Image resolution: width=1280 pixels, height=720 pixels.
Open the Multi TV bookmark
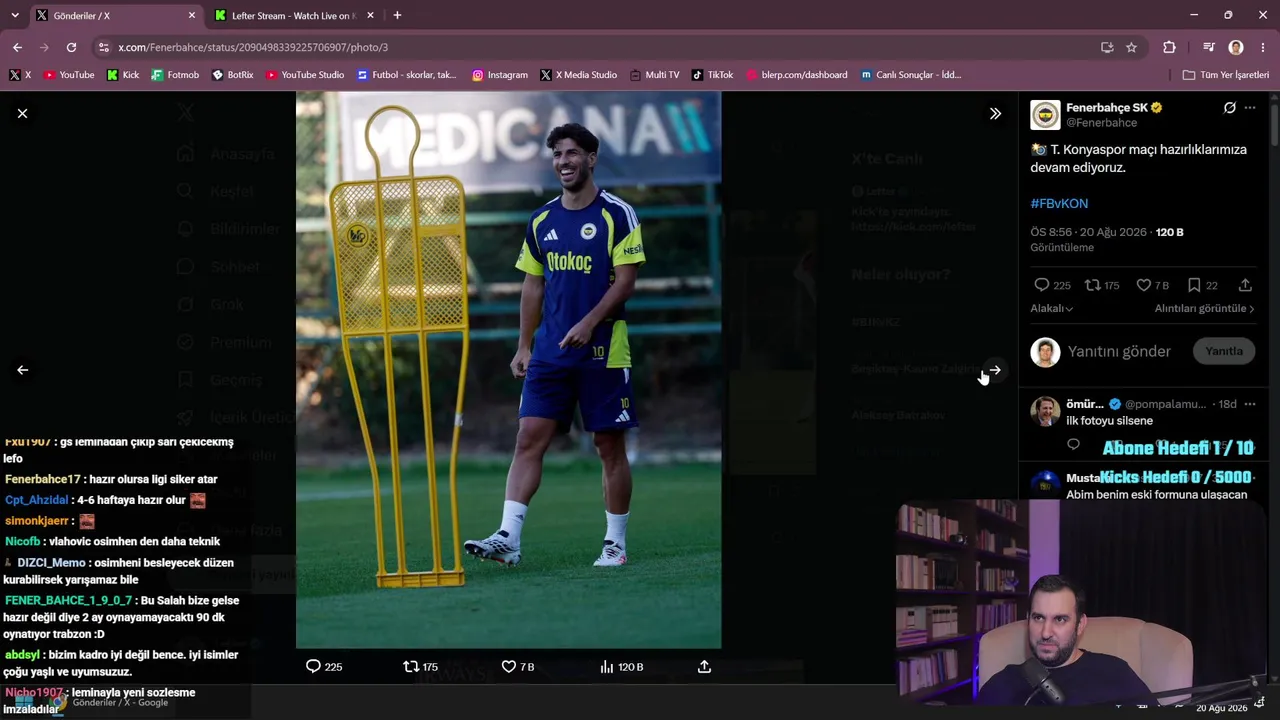(654, 75)
